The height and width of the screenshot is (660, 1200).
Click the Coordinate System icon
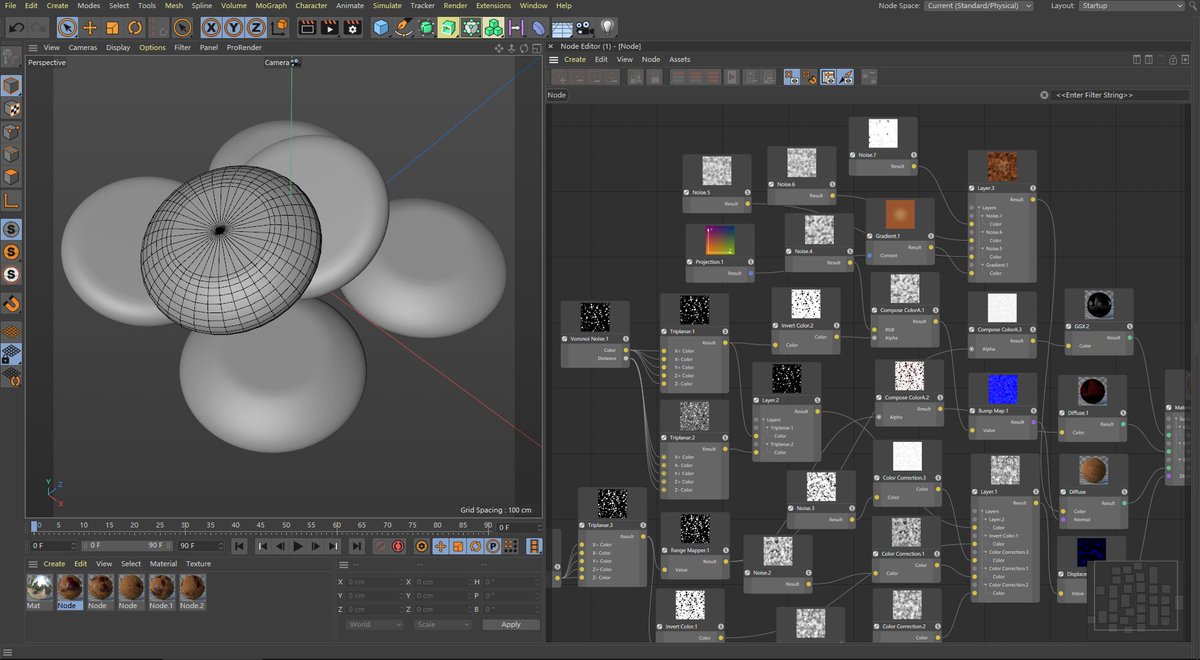279,27
